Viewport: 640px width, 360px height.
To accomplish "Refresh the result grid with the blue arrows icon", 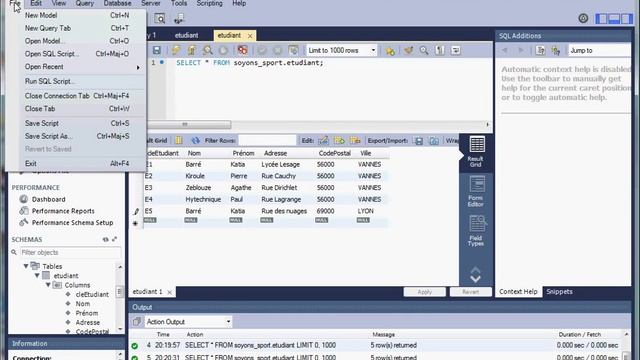I will point(196,140).
